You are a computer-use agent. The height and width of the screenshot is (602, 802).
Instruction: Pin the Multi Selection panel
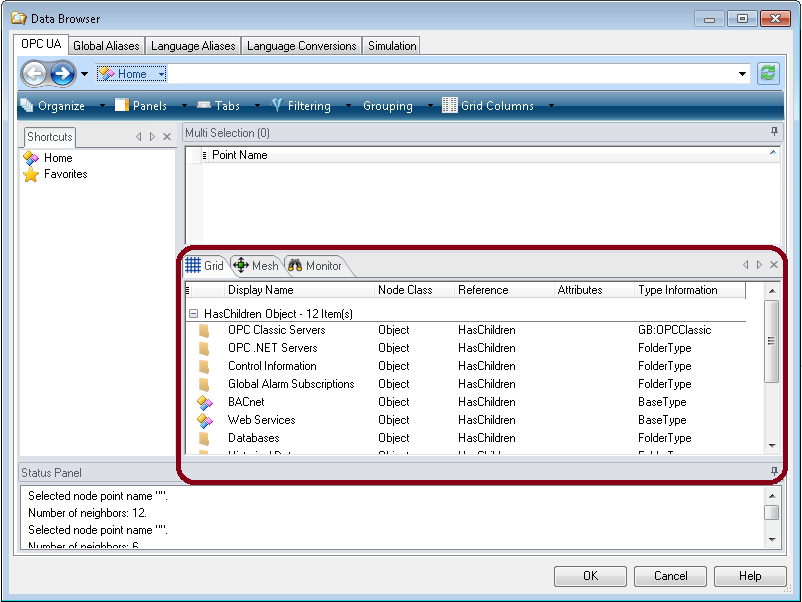pos(773,132)
